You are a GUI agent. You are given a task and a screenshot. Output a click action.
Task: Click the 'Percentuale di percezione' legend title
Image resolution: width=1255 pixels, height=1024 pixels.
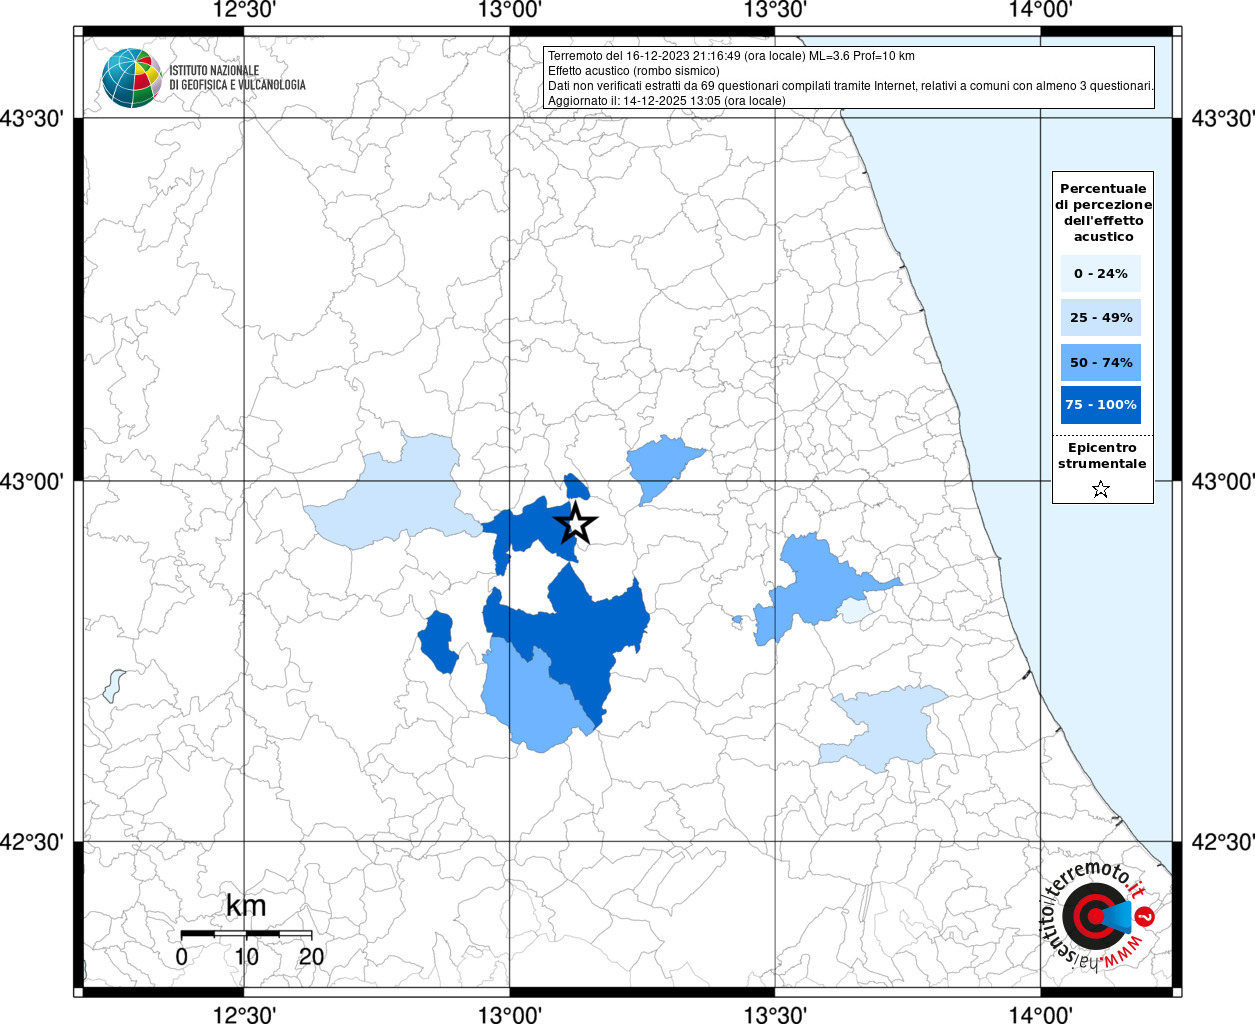coord(1103,212)
